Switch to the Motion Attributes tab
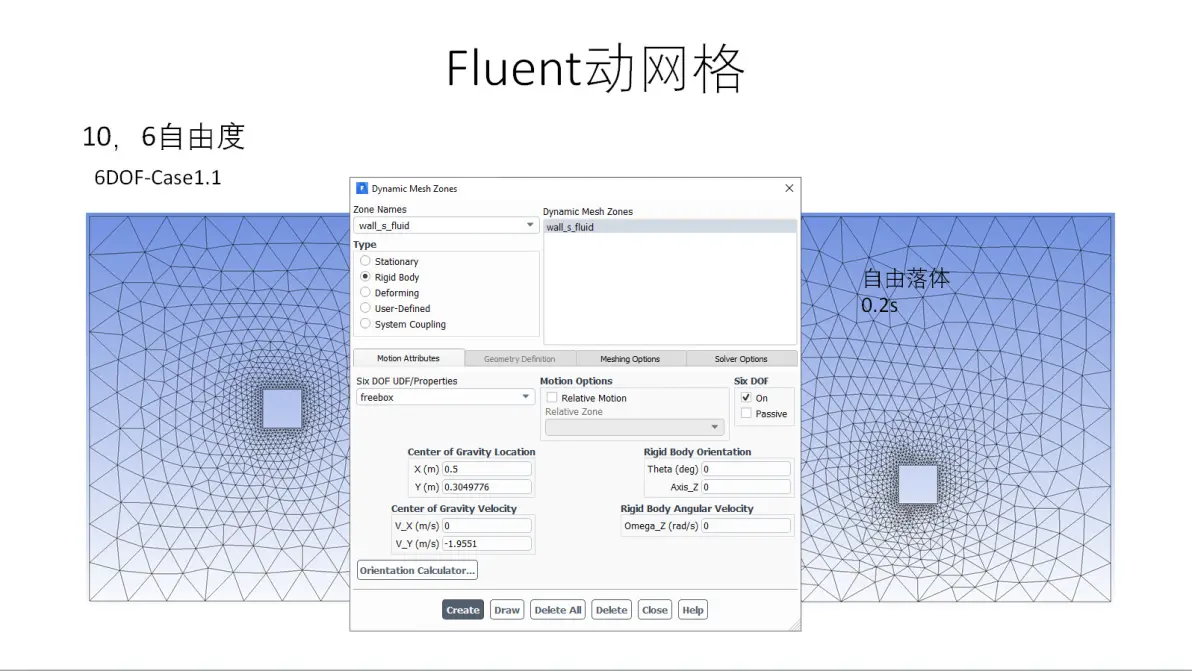 click(408, 359)
